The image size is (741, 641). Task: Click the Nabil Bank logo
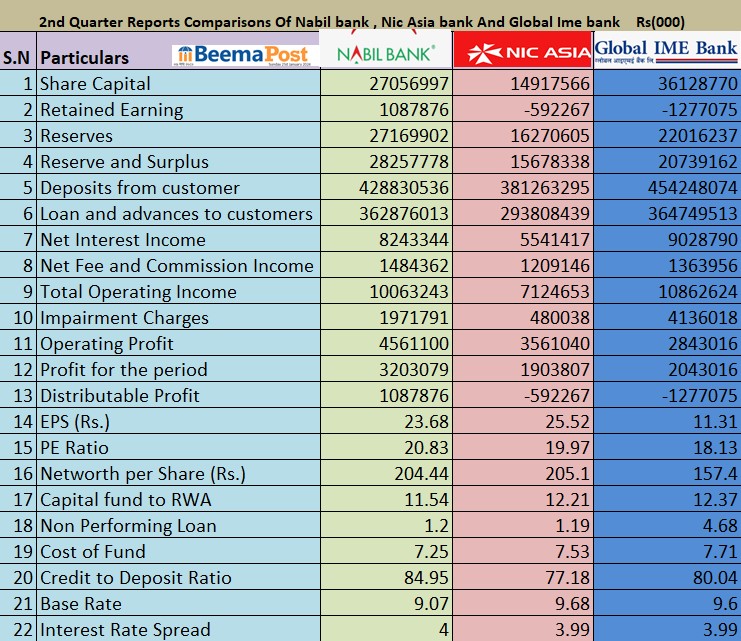(385, 52)
